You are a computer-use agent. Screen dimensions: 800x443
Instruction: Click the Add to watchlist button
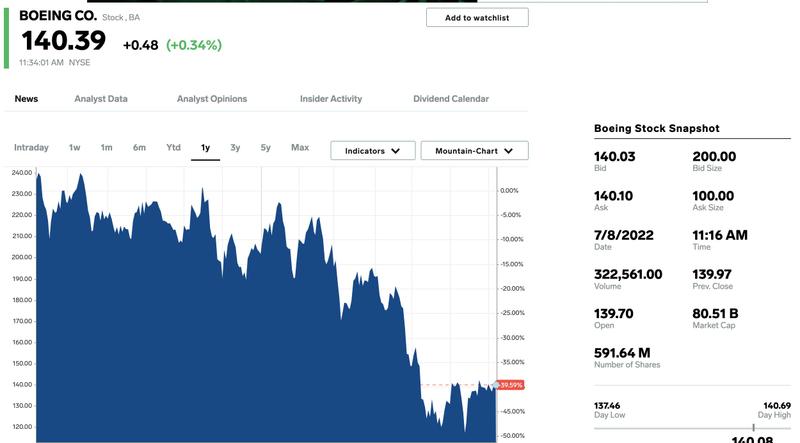click(x=477, y=18)
